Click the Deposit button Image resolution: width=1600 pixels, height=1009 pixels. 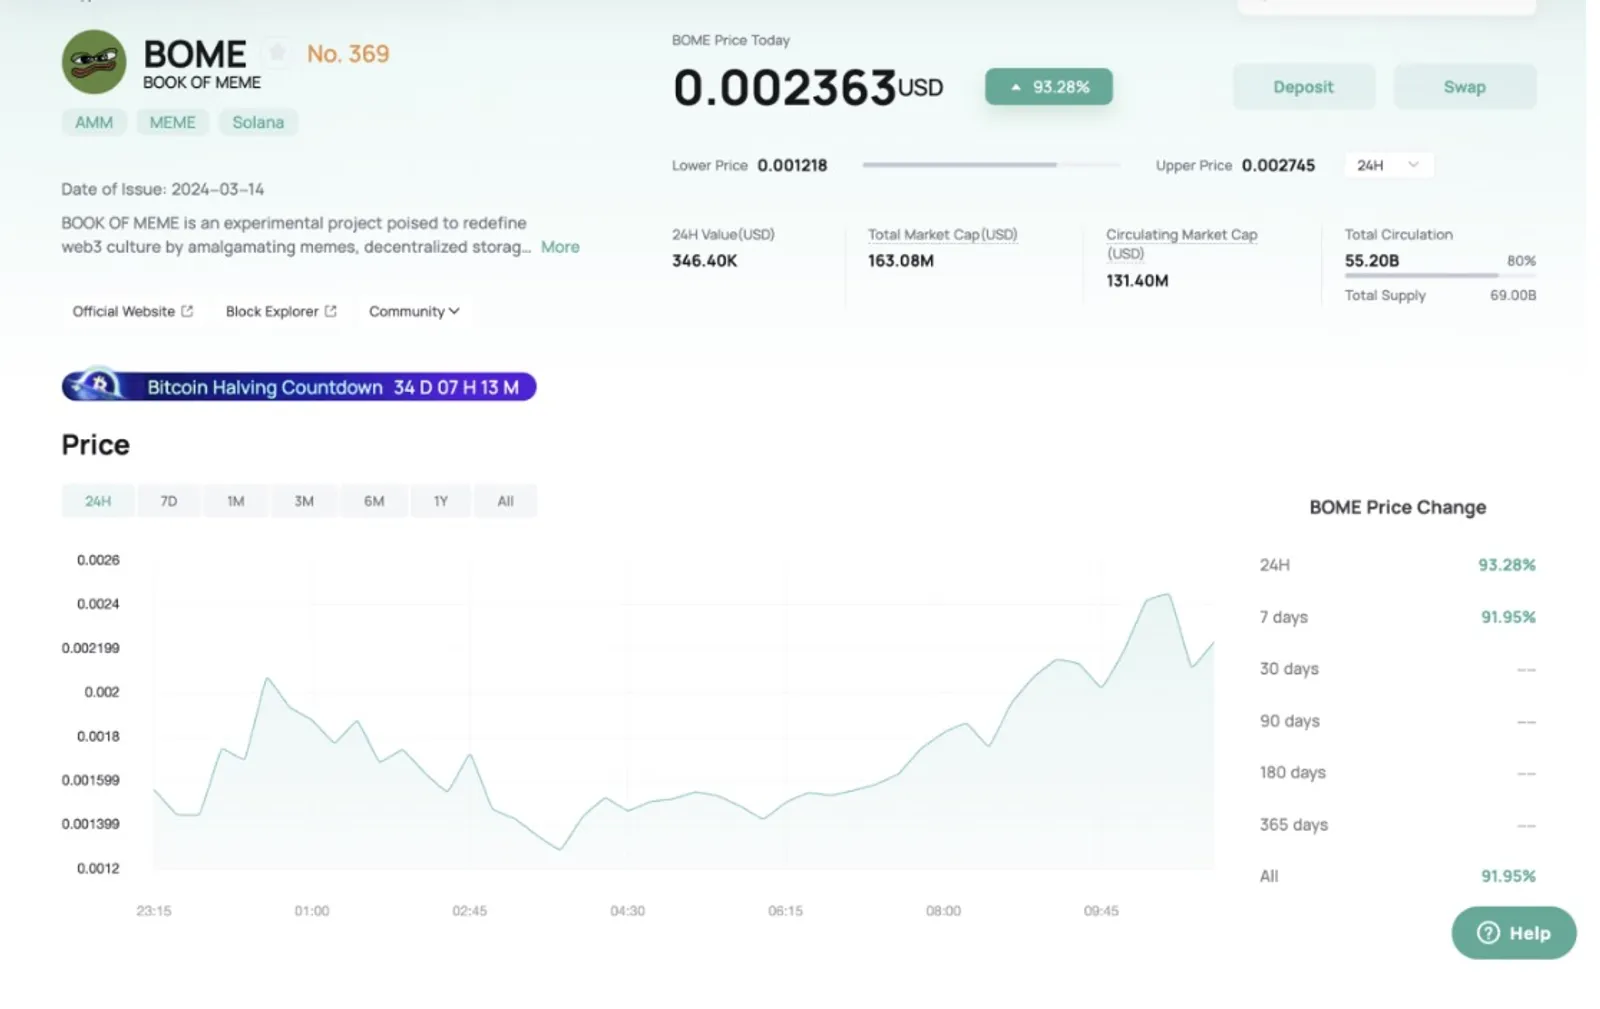pyautogui.click(x=1303, y=87)
